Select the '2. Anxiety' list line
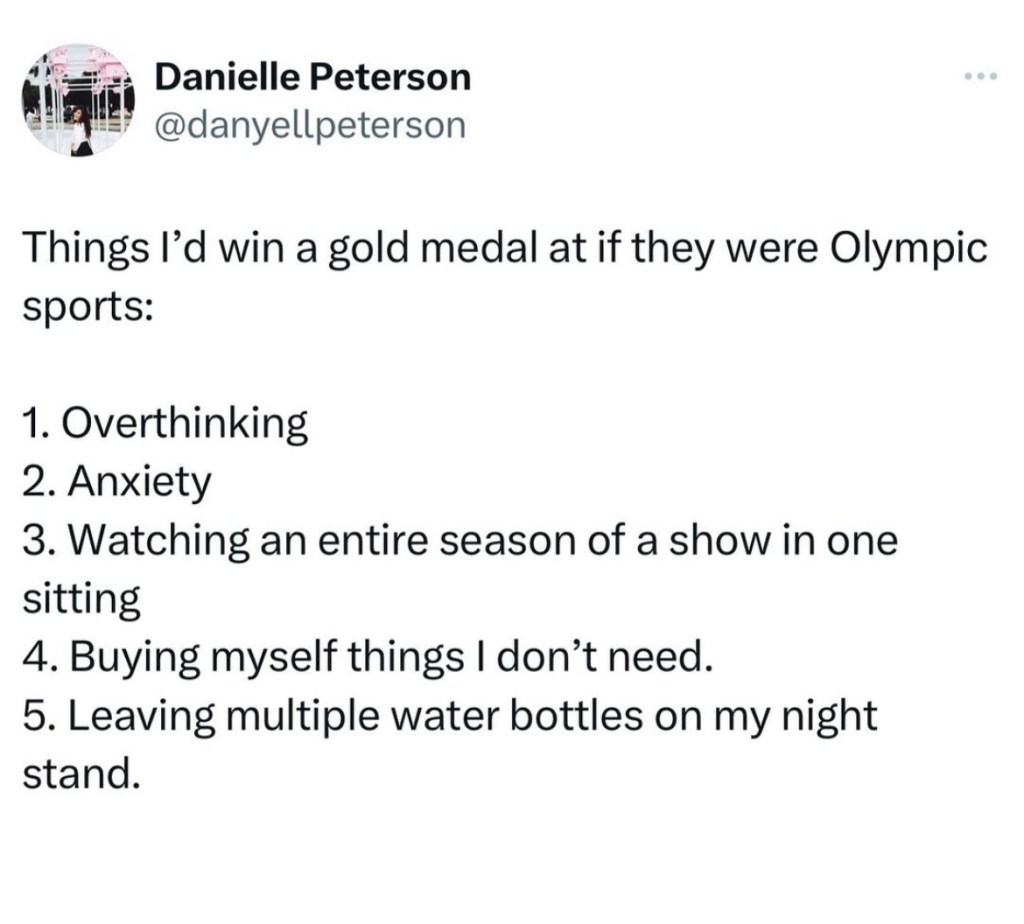Viewport: 1024px width, 924px height. 116,483
